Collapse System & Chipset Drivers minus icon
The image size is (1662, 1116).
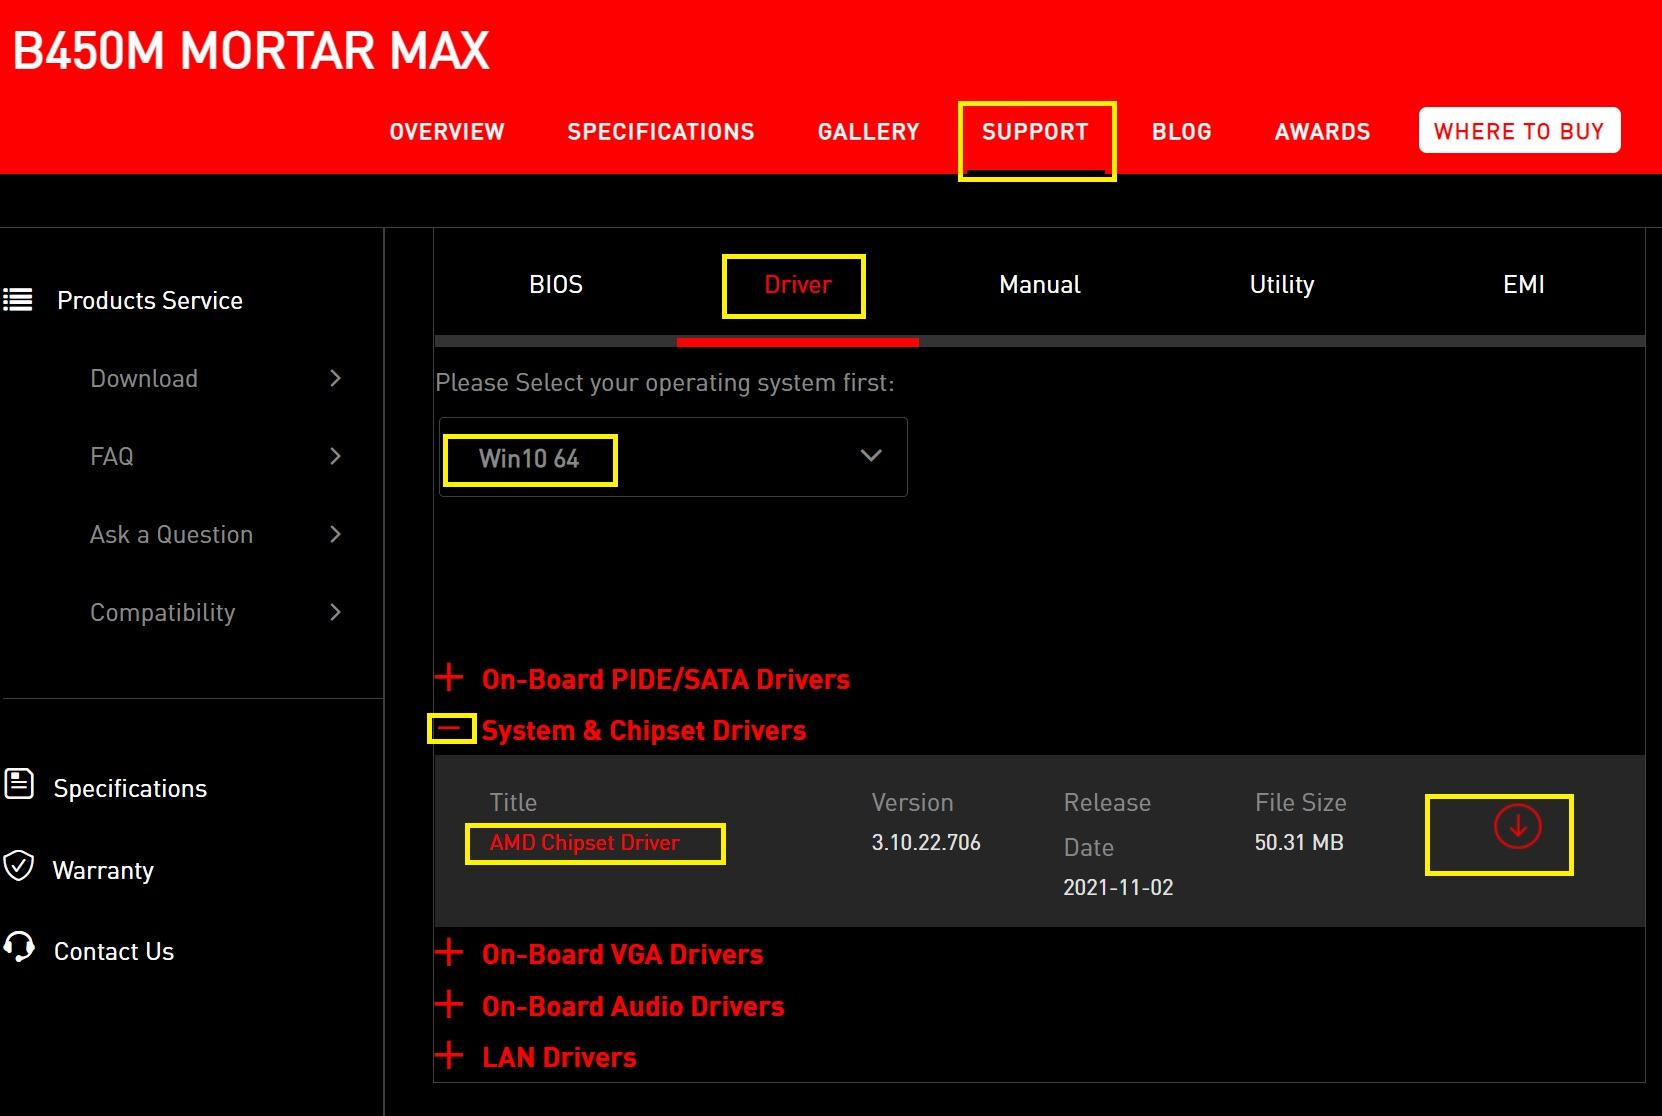pyautogui.click(x=450, y=729)
